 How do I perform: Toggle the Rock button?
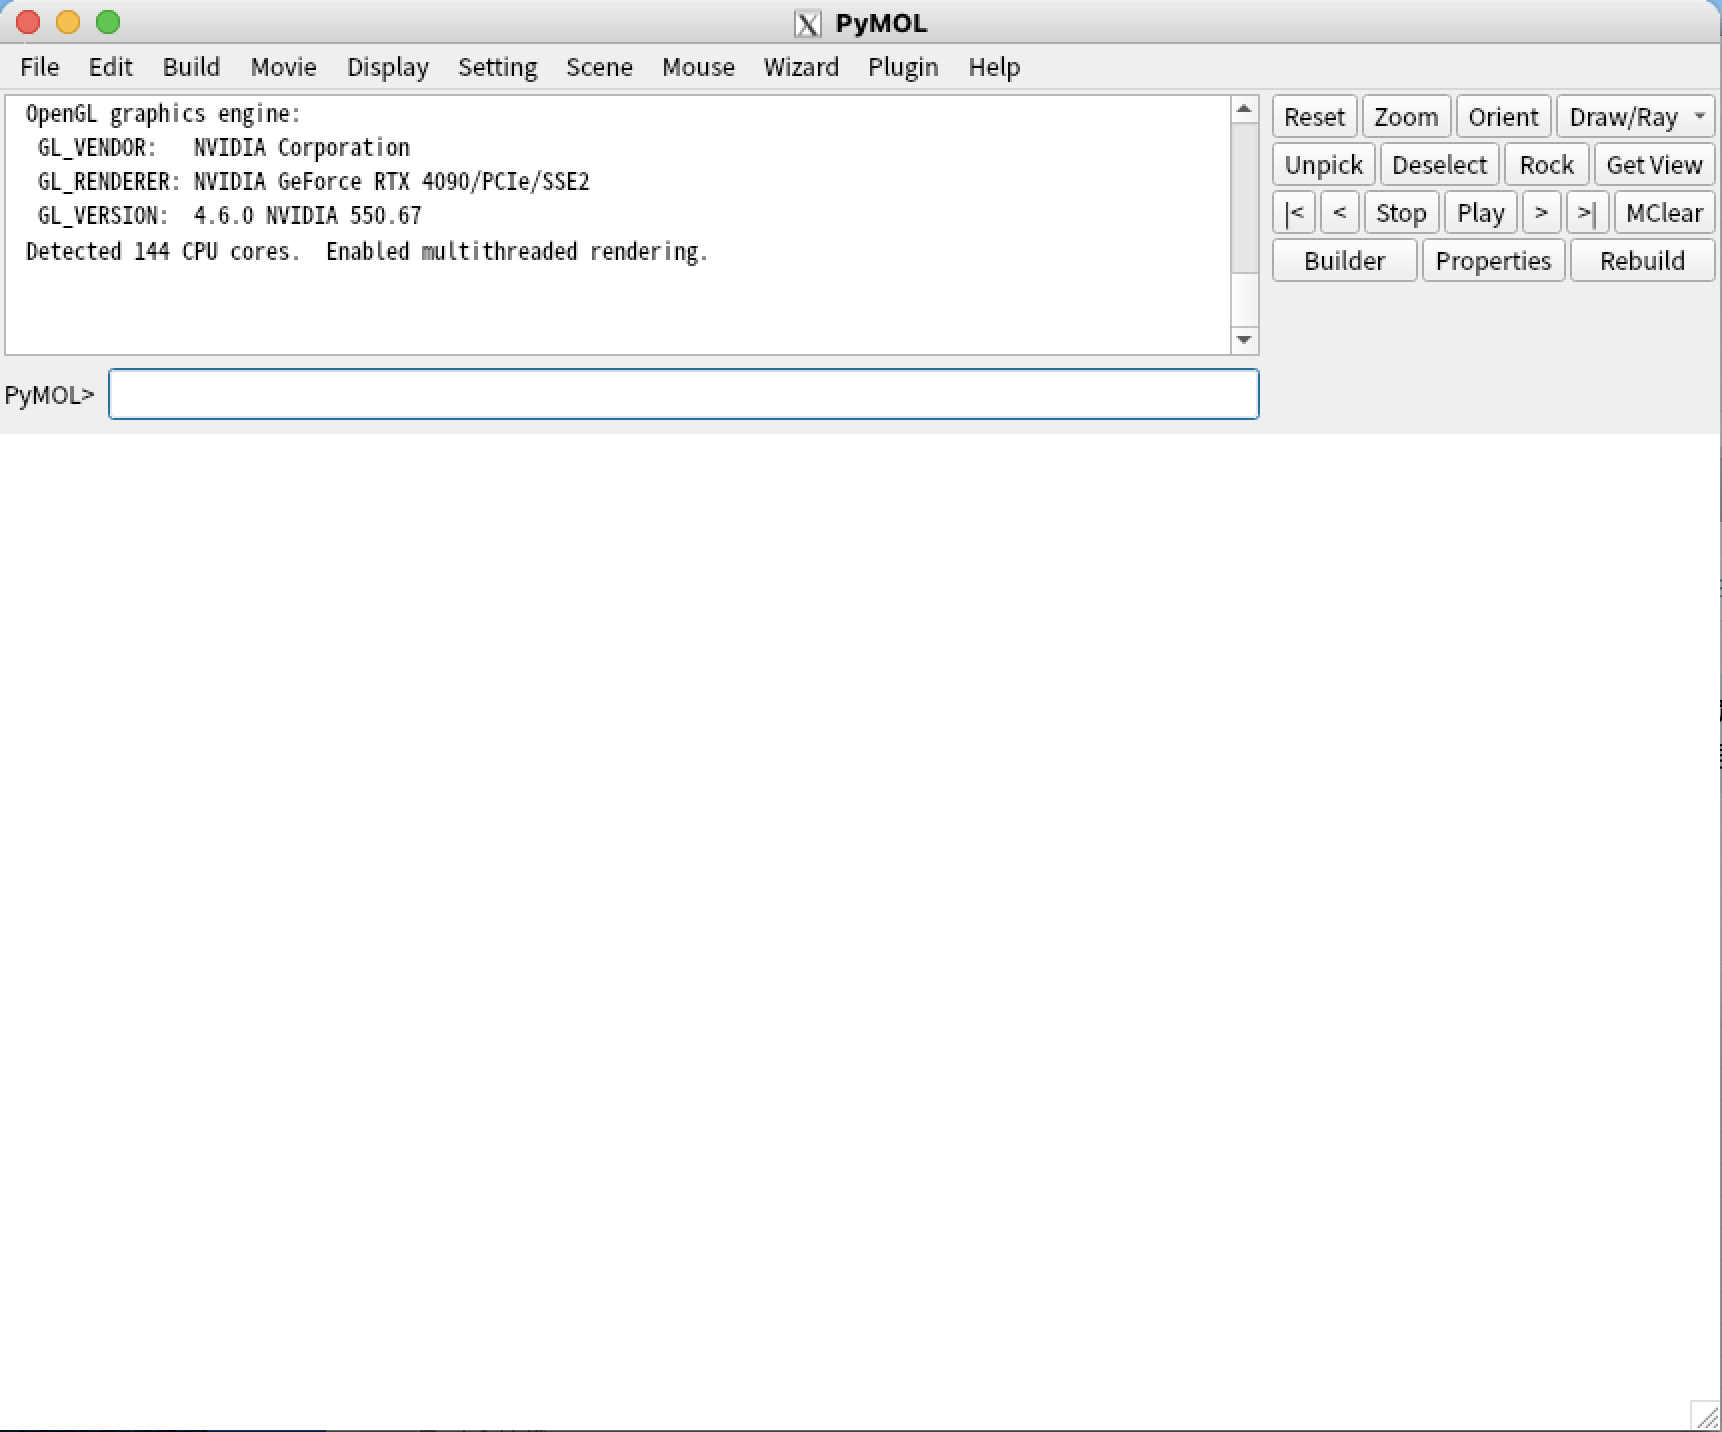(1546, 165)
